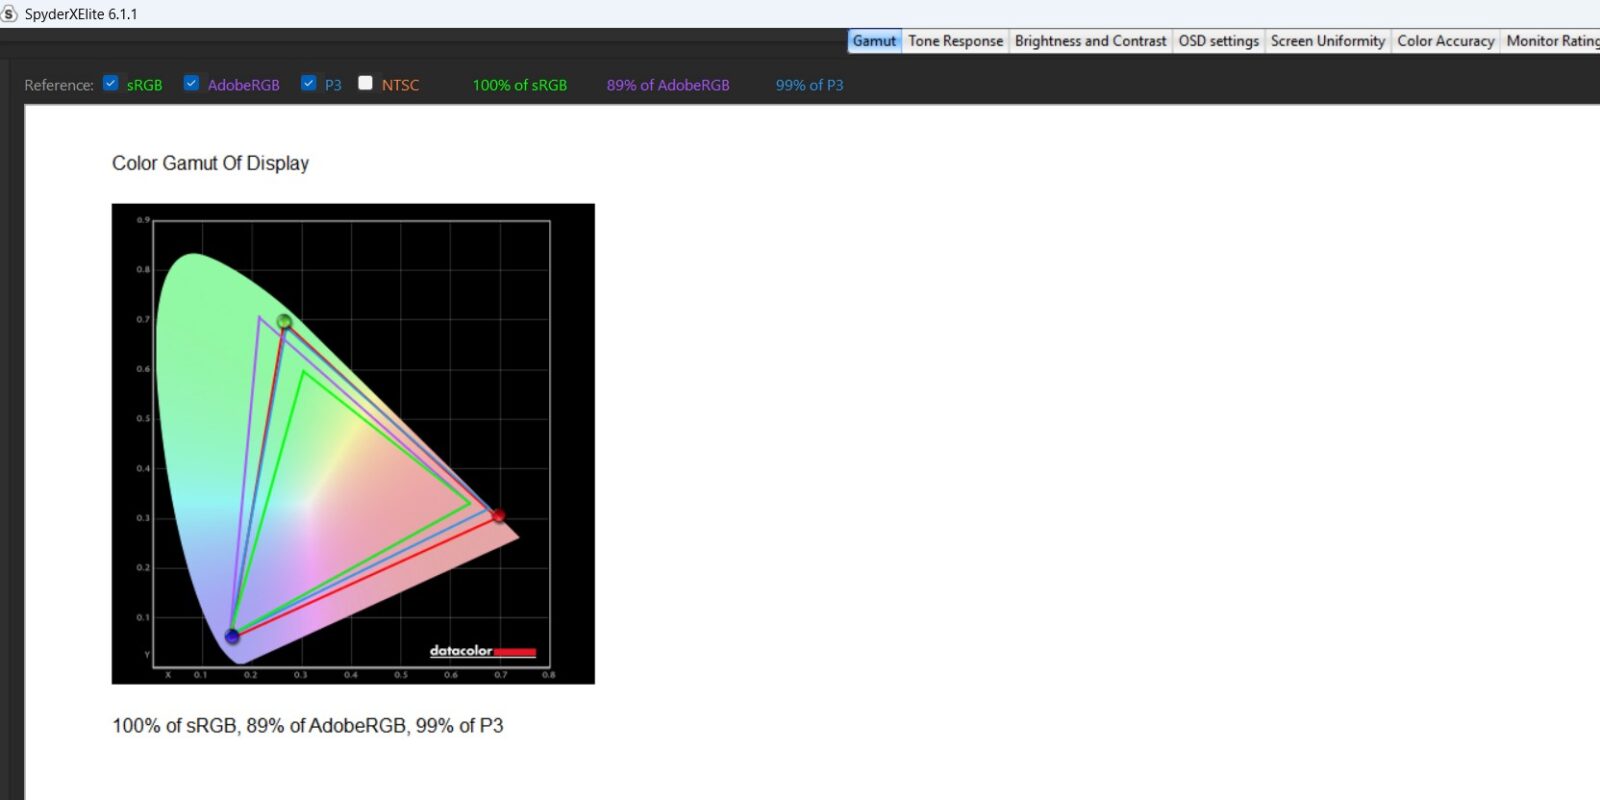
Task: Select the Gamut tab
Action: pos(874,41)
